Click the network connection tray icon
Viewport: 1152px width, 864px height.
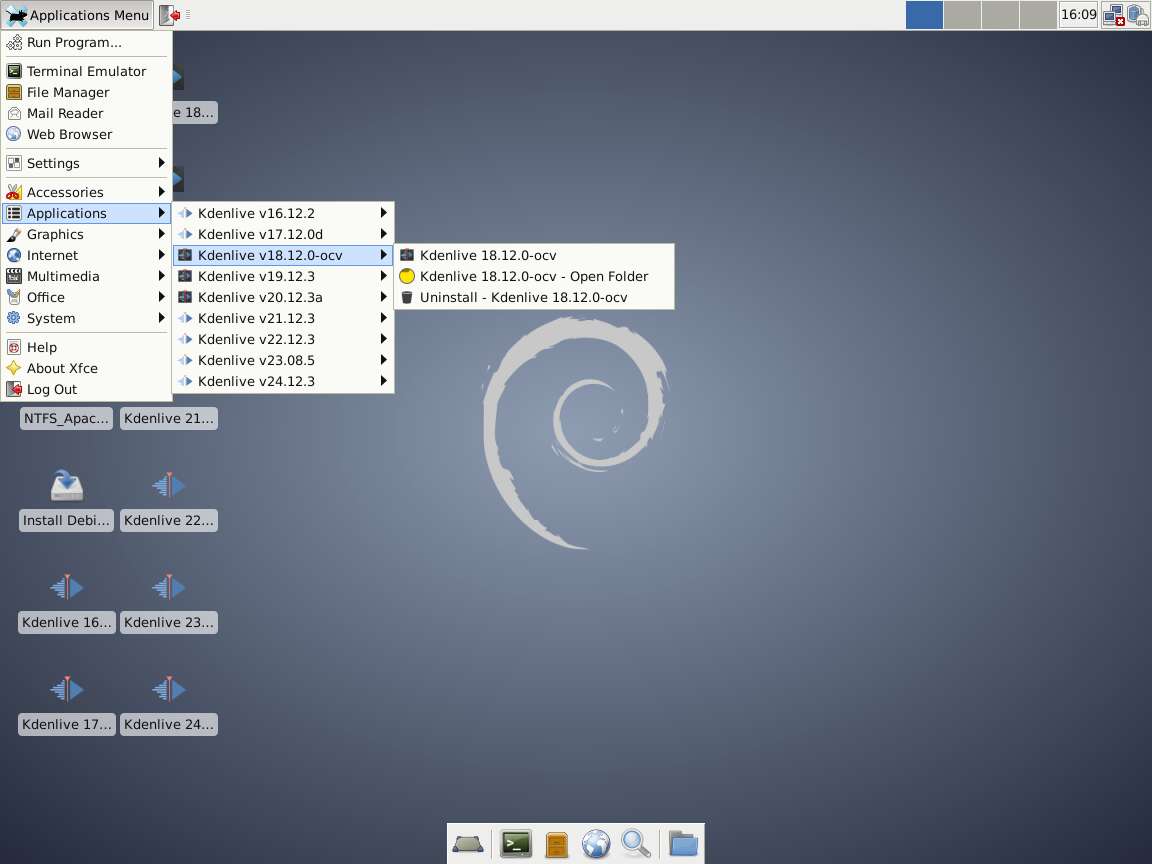point(1114,15)
